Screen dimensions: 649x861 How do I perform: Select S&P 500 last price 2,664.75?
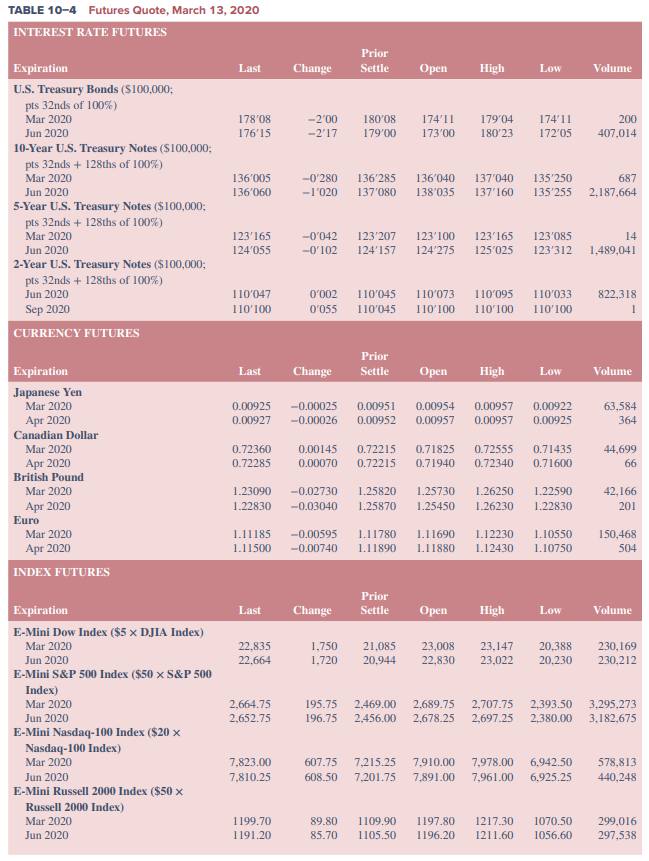(x=250, y=703)
